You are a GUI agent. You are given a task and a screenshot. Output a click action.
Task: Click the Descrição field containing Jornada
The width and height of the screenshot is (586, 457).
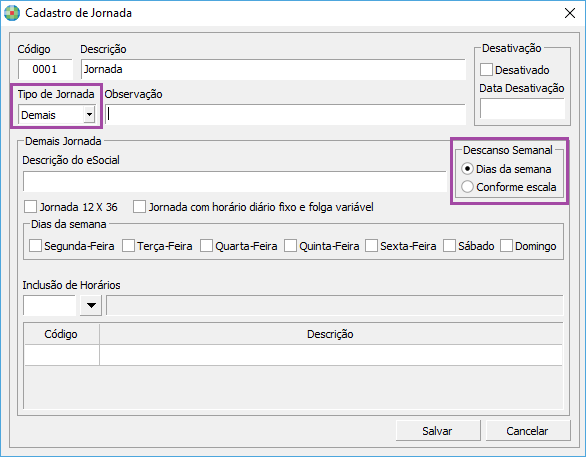[x=273, y=69]
